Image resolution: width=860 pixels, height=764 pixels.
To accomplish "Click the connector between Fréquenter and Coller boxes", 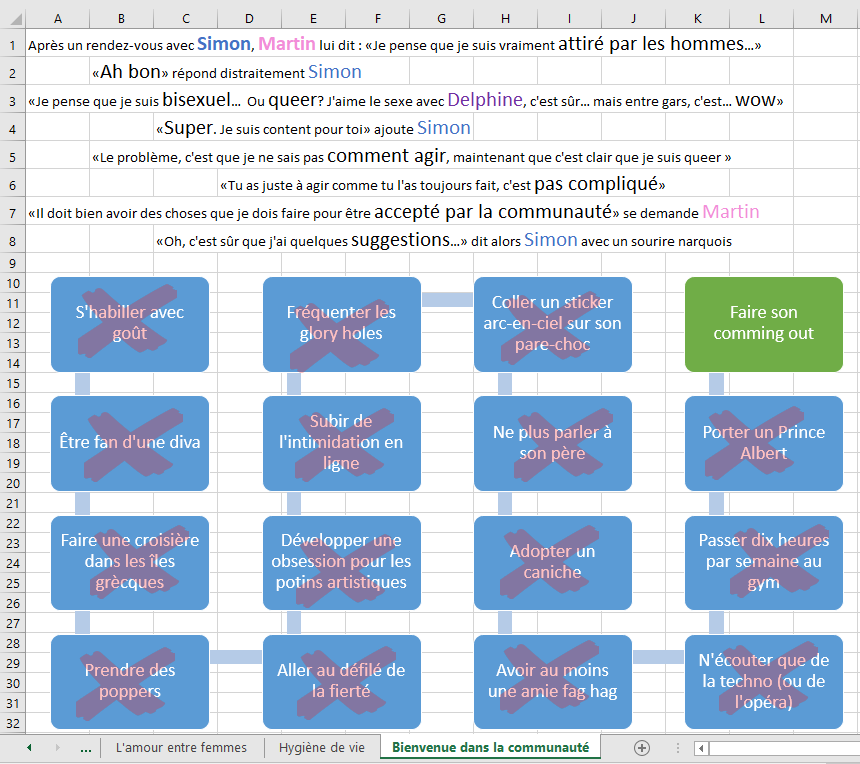I will 447,299.
